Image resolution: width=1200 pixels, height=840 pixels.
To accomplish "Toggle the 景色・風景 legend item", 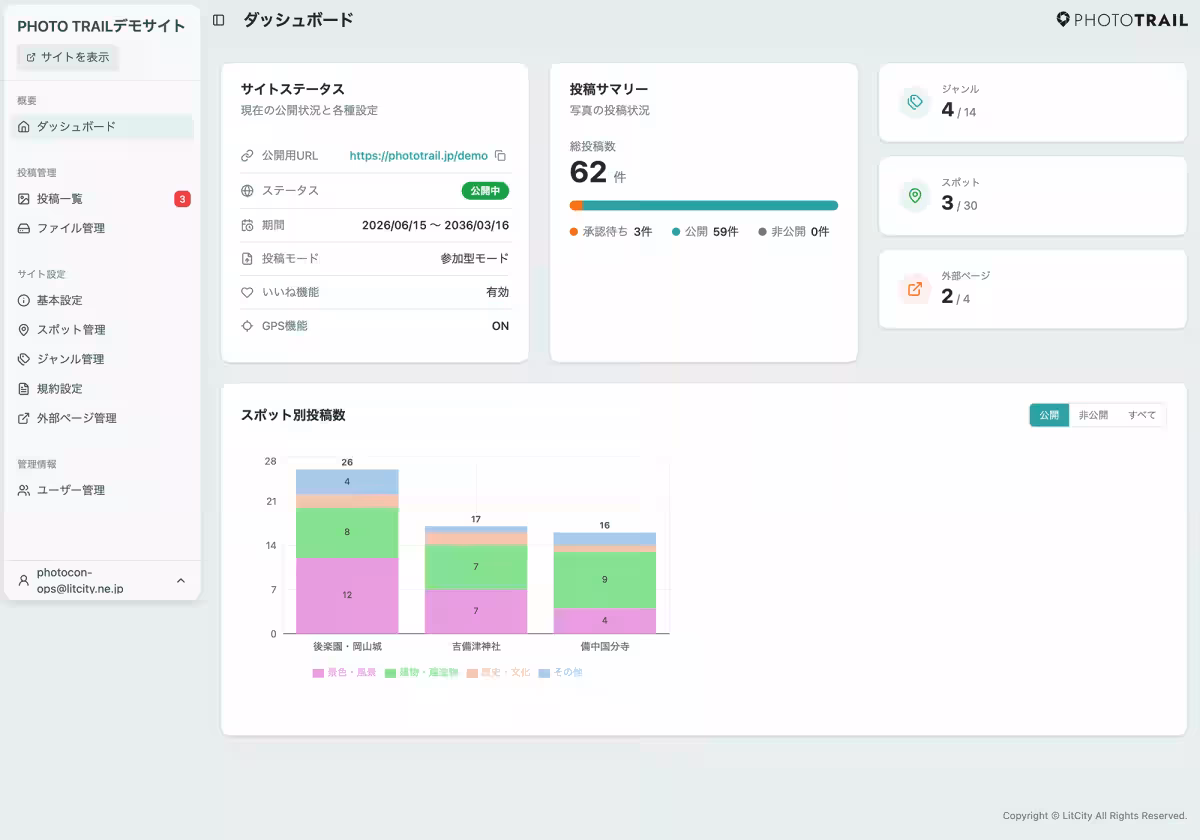I will click(x=344, y=673).
